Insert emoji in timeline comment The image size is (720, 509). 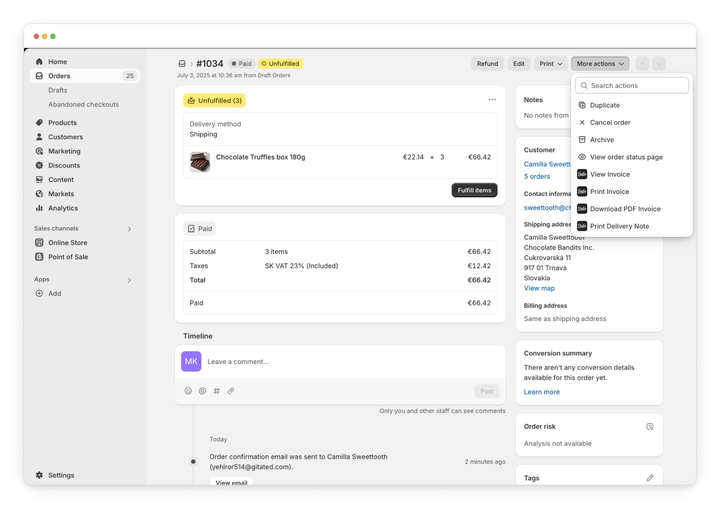pyautogui.click(x=188, y=391)
